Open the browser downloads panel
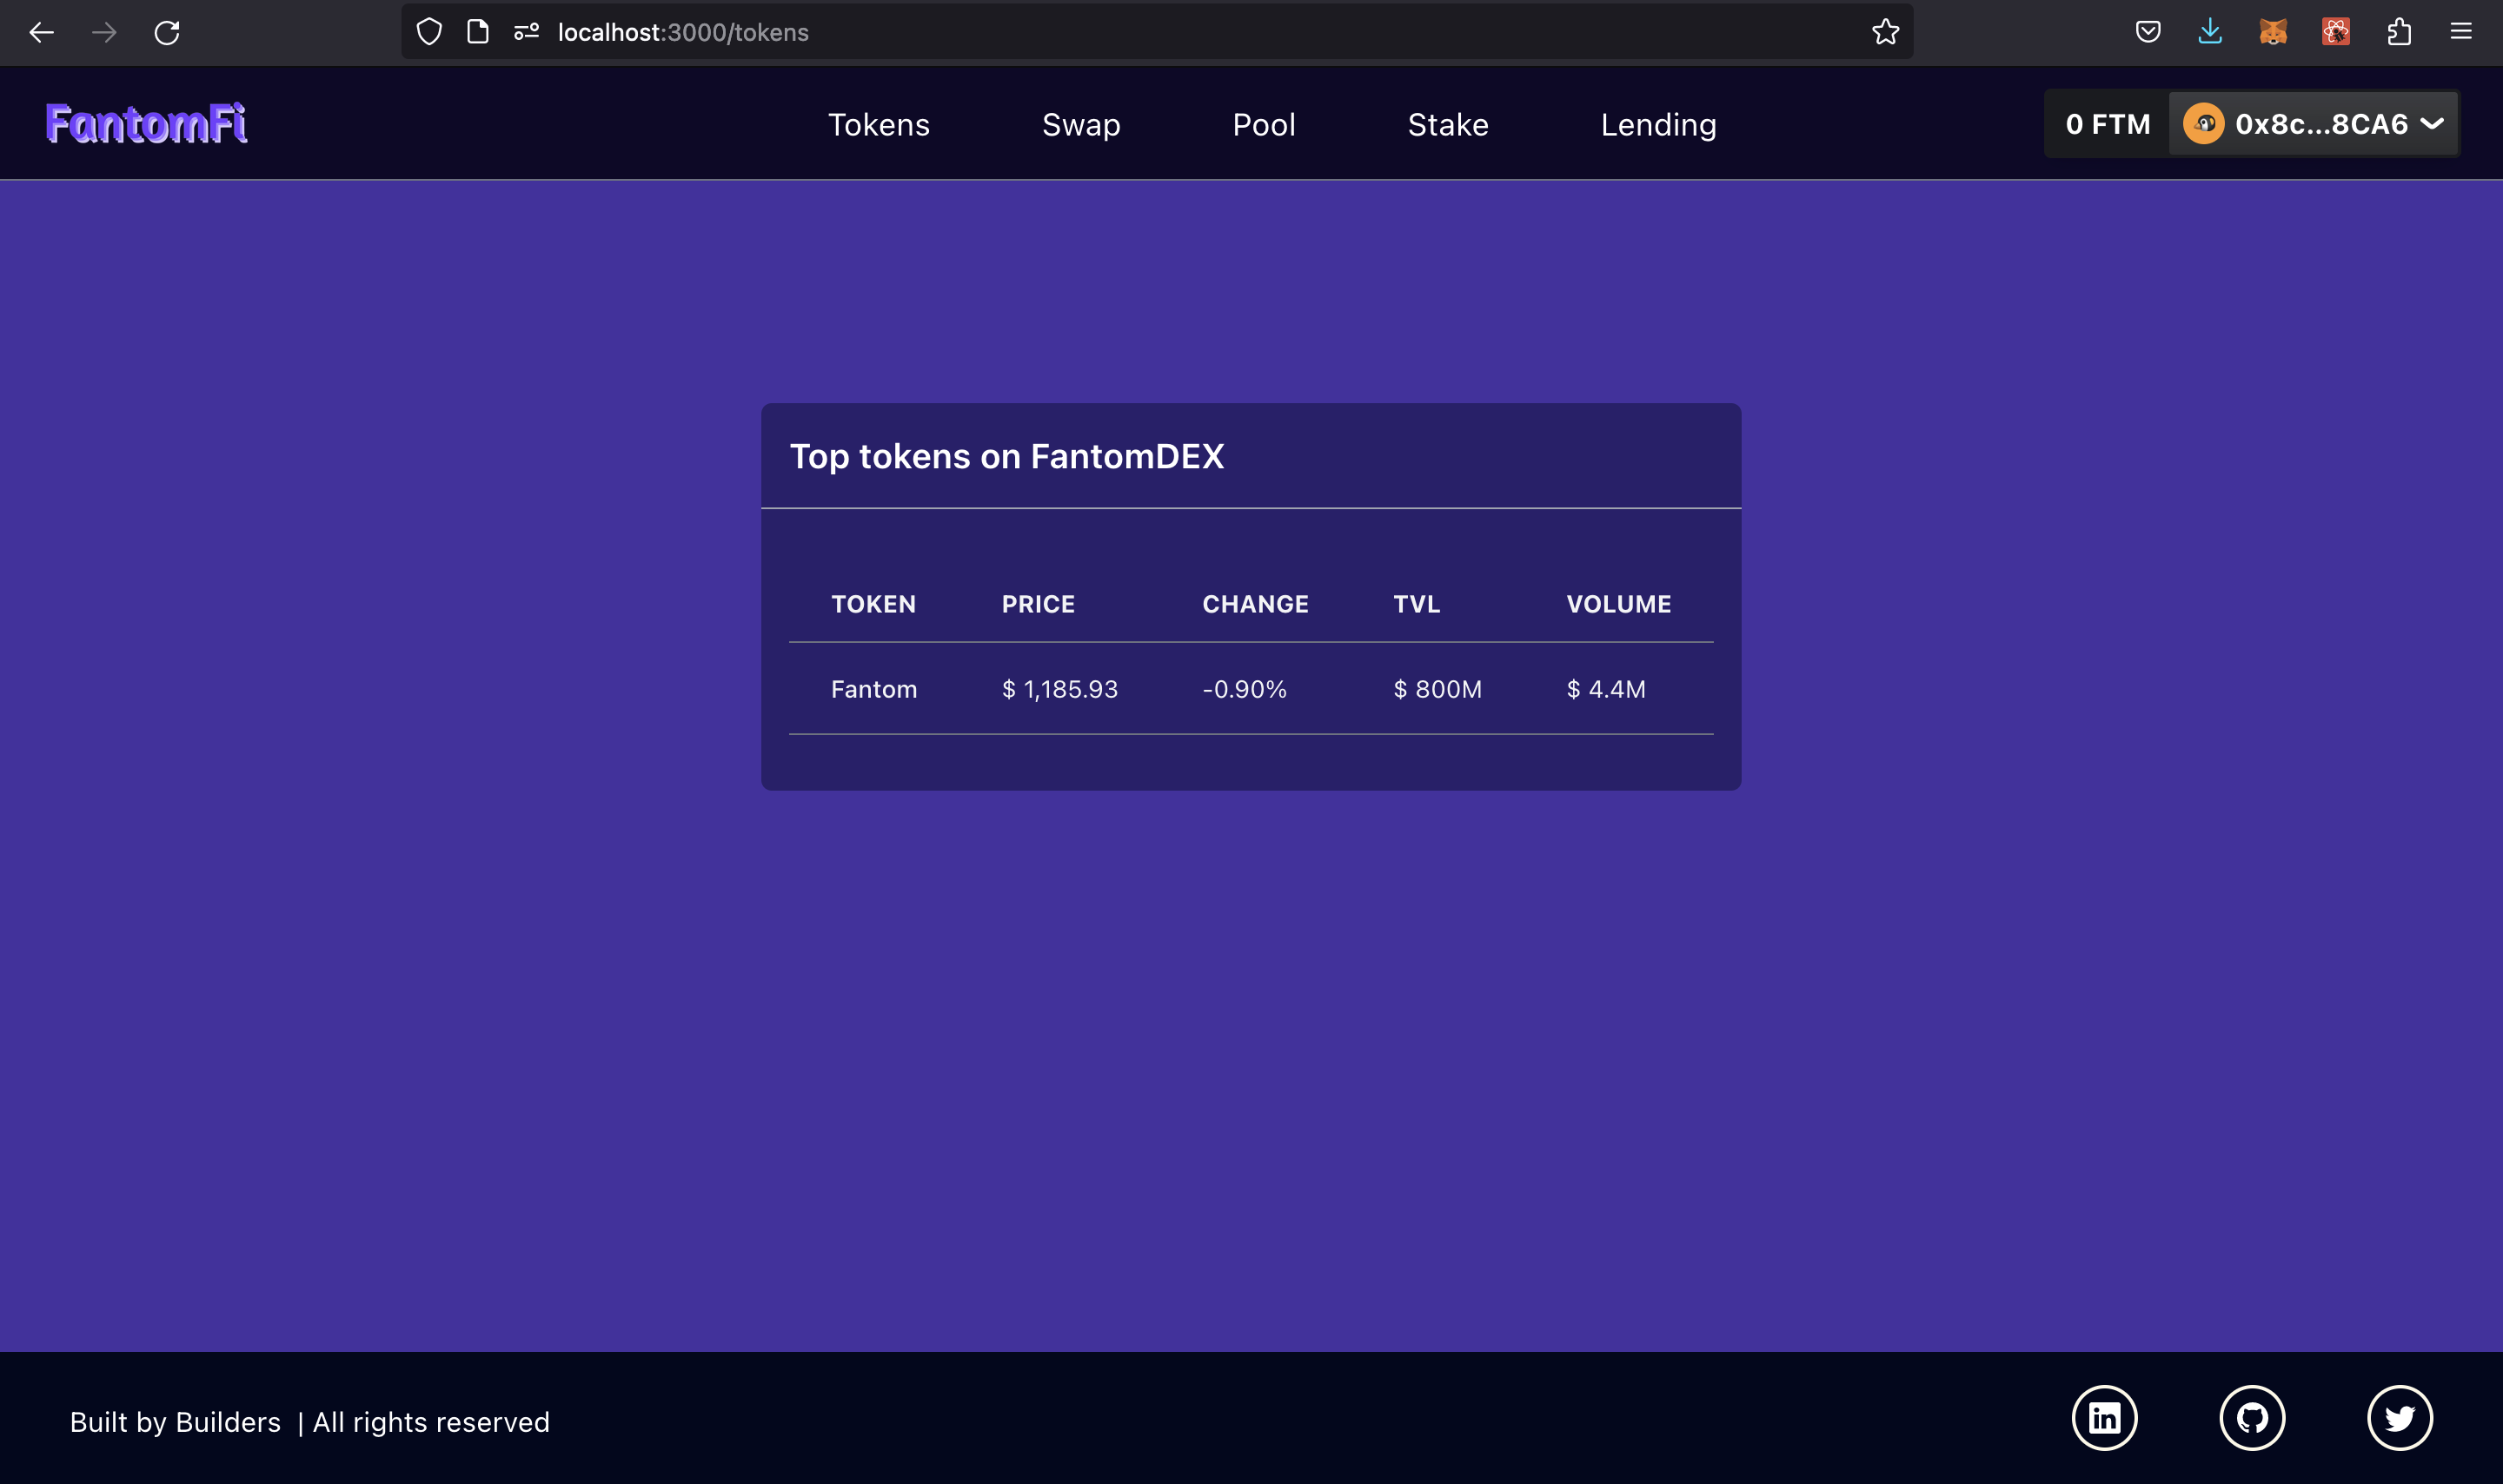2503x1484 pixels. [x=2209, y=31]
